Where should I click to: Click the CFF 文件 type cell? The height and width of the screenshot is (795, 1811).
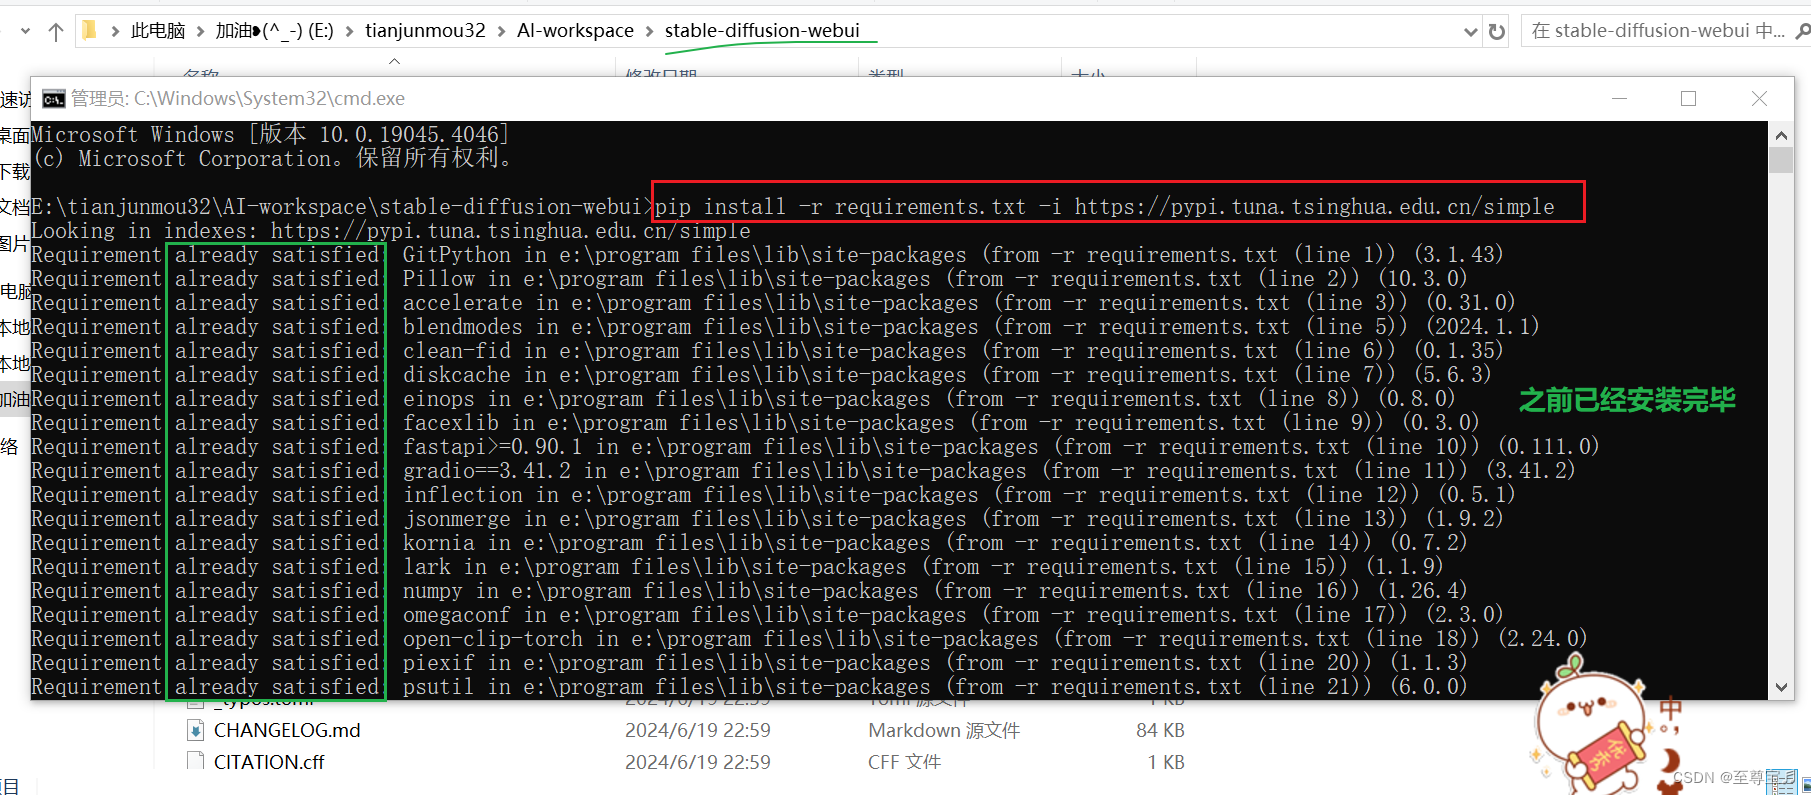904,762
